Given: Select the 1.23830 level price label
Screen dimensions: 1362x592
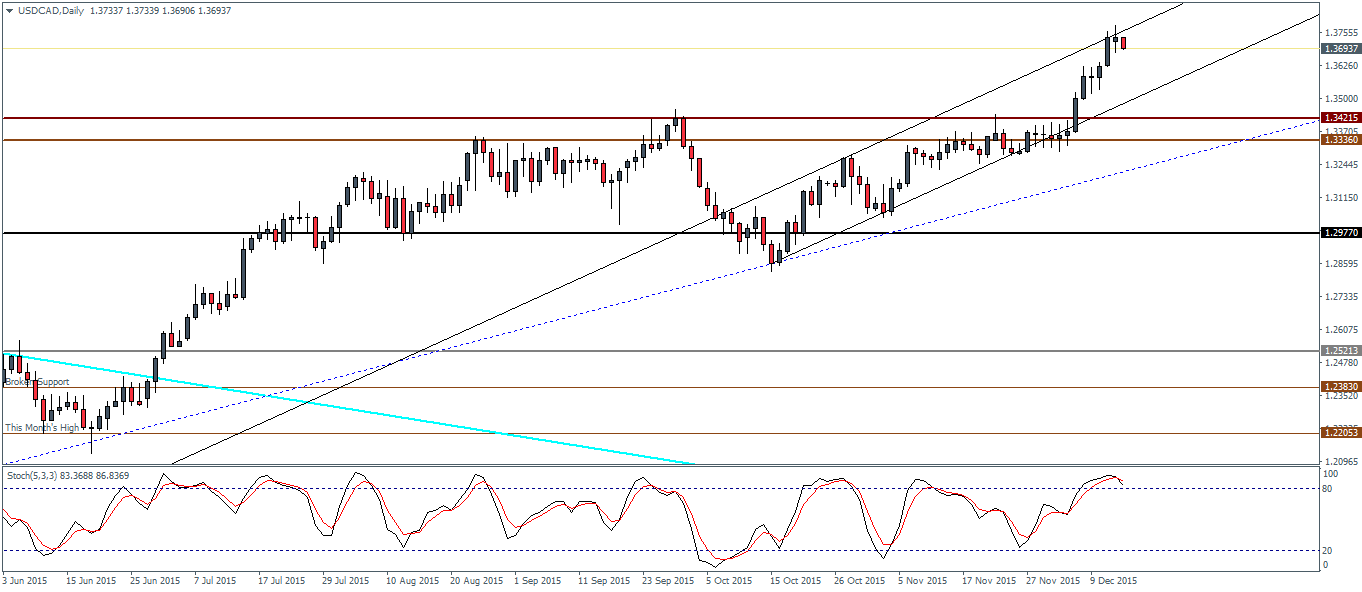Looking at the screenshot, I should (1340, 387).
